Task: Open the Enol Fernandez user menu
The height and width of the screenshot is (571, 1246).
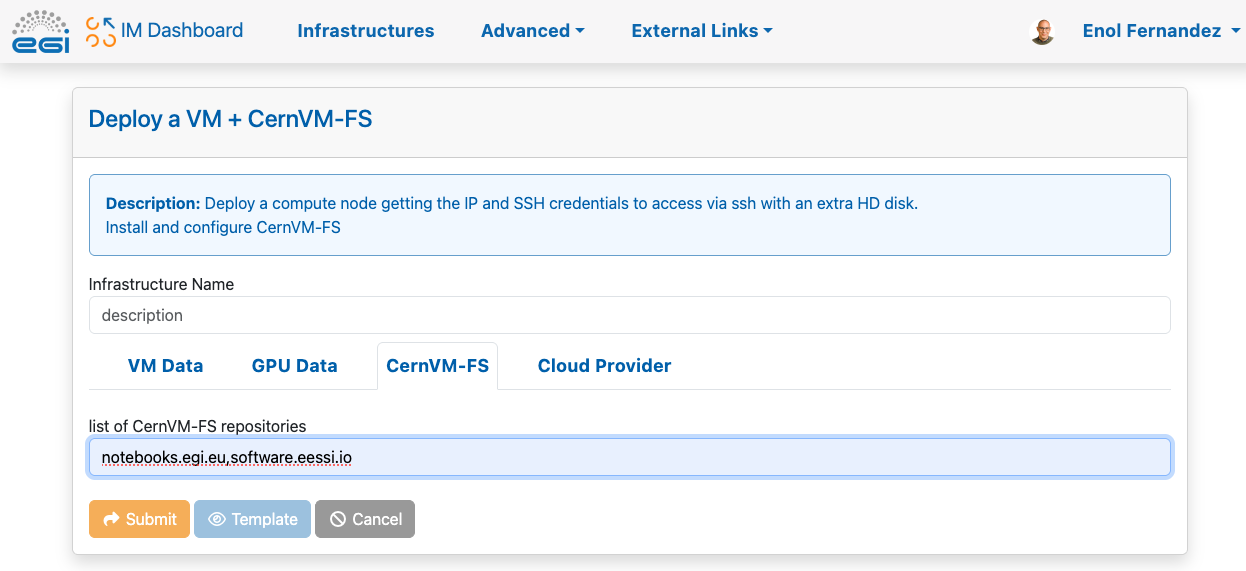Action: pyautogui.click(x=1161, y=31)
